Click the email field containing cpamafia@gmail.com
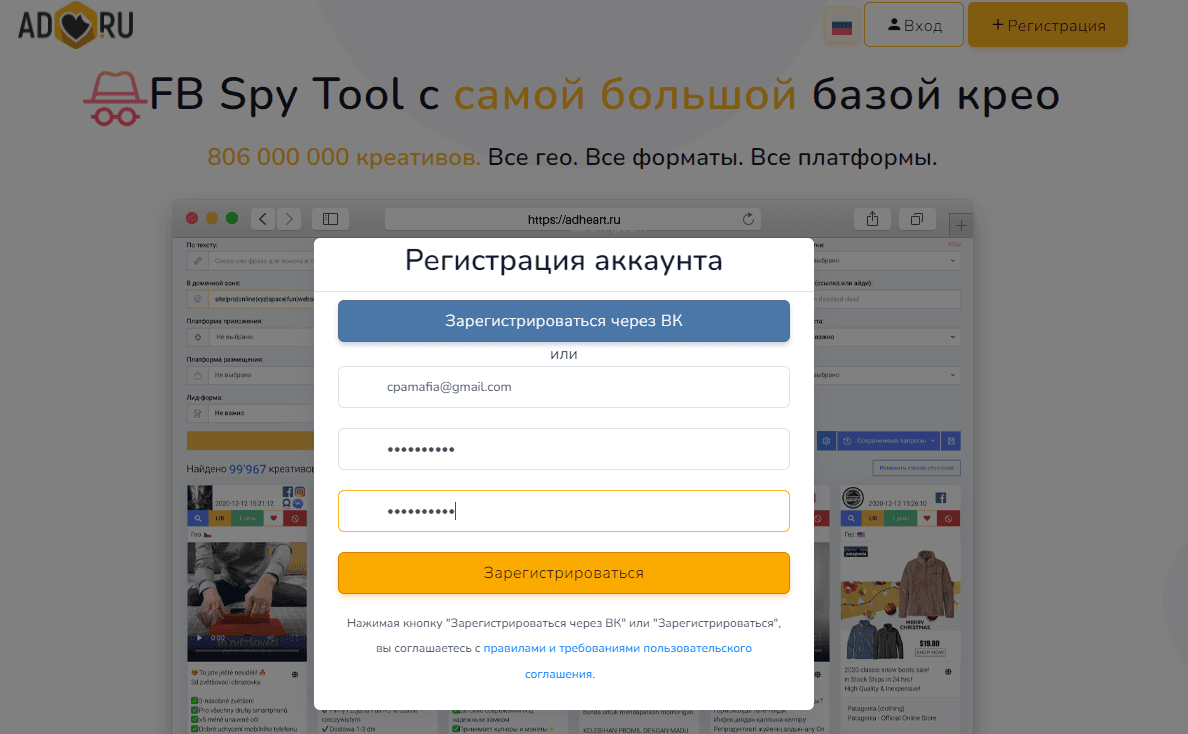The width and height of the screenshot is (1188, 734). tap(564, 387)
